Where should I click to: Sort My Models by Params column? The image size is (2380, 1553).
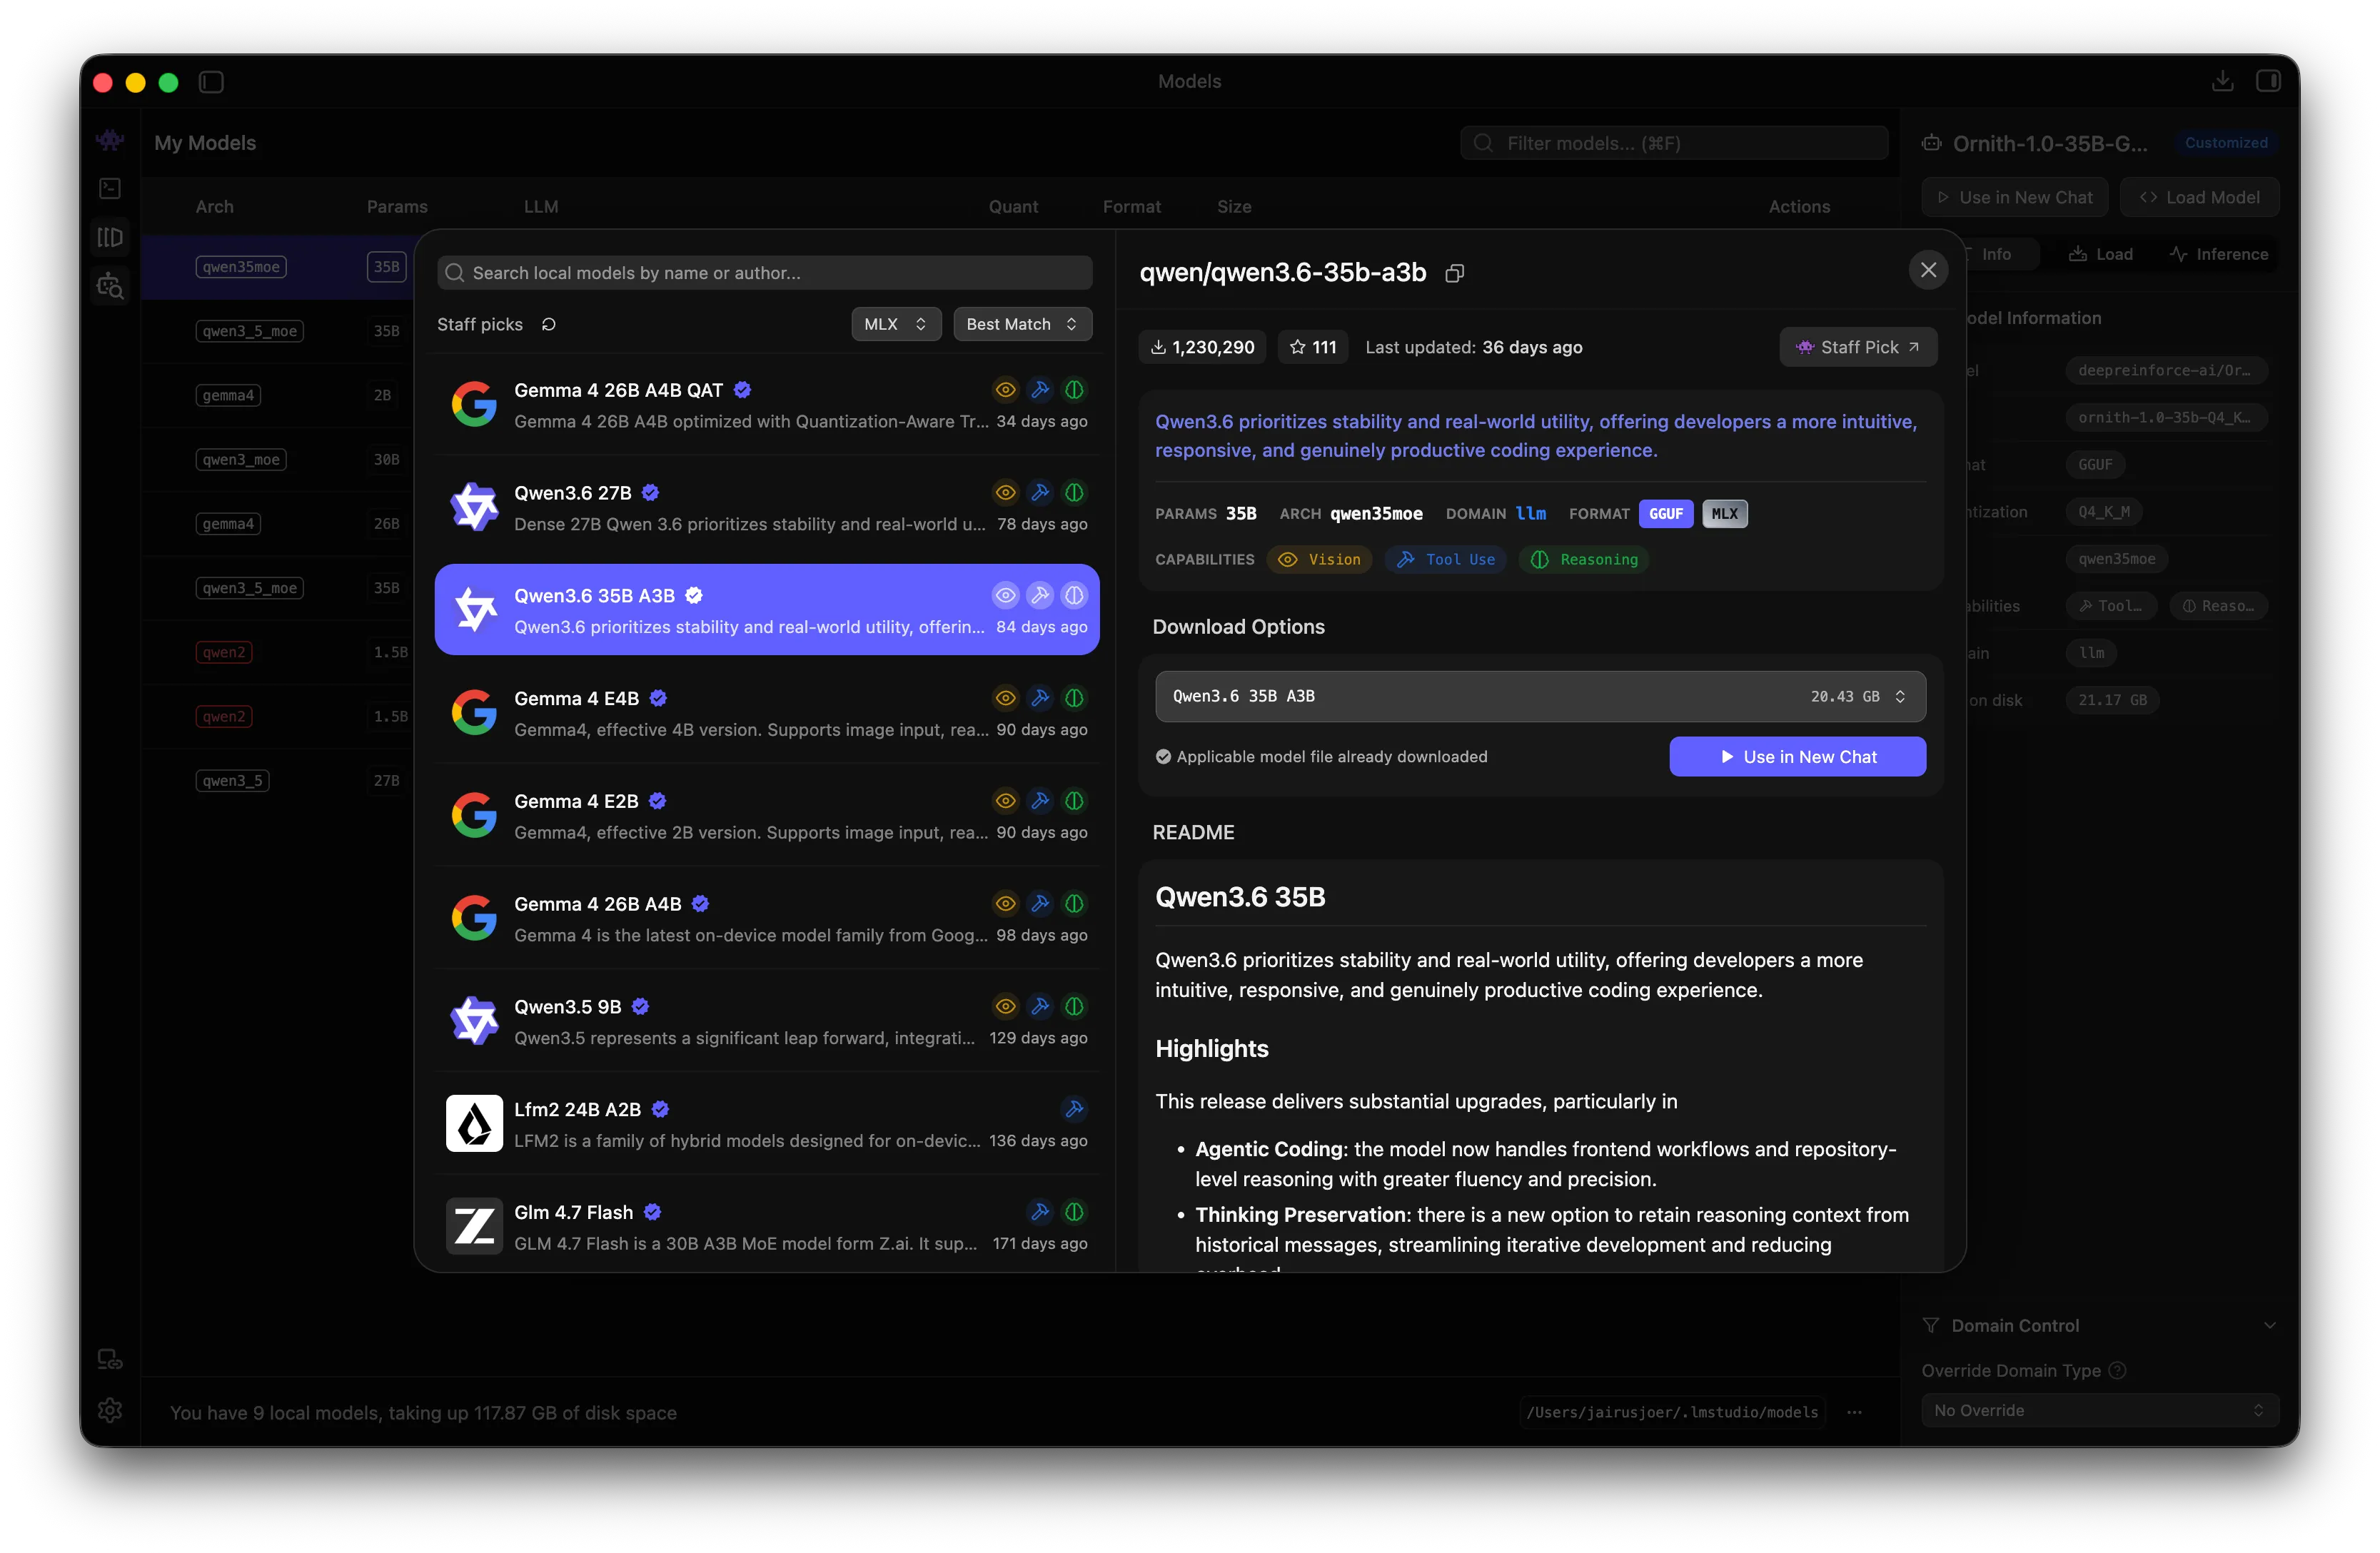click(397, 207)
